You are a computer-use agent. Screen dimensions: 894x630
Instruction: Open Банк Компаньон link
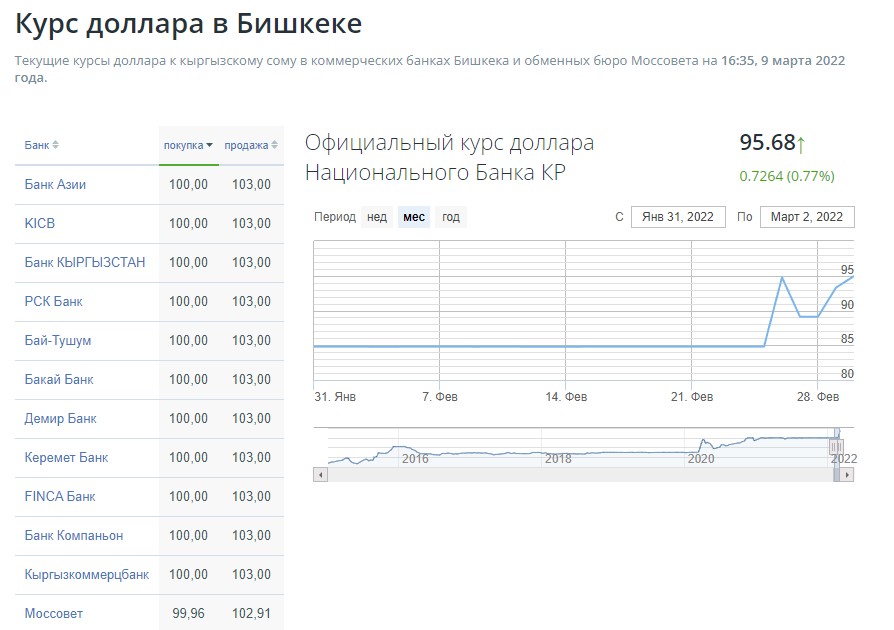(74, 535)
